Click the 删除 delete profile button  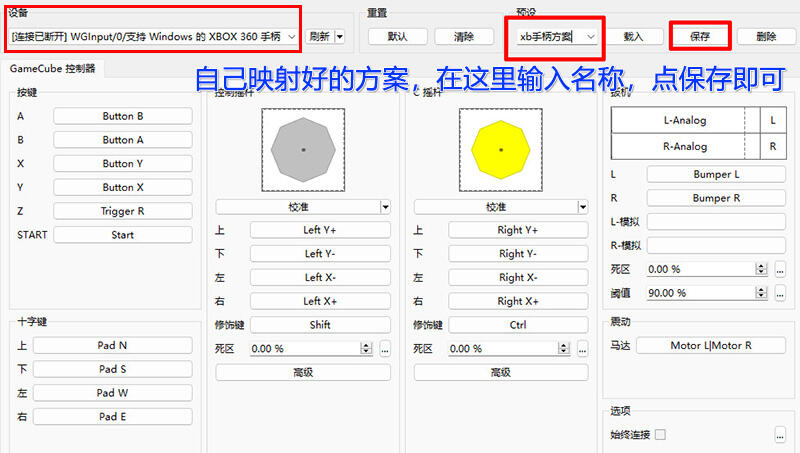tap(766, 37)
